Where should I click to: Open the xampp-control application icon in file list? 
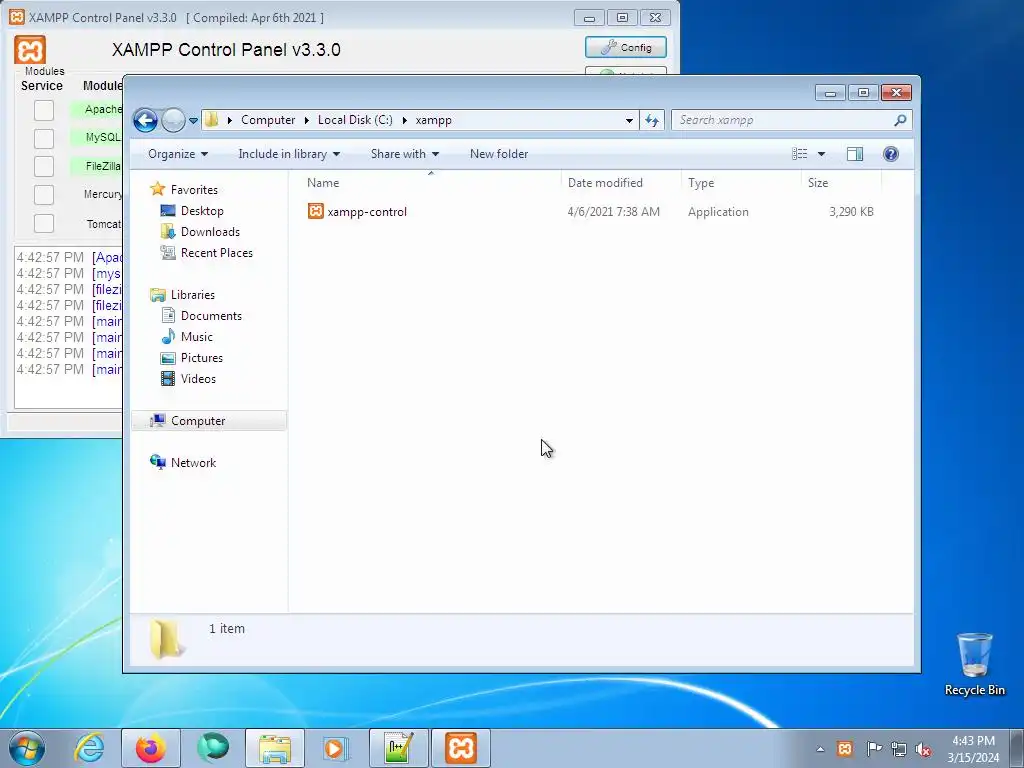coord(315,211)
